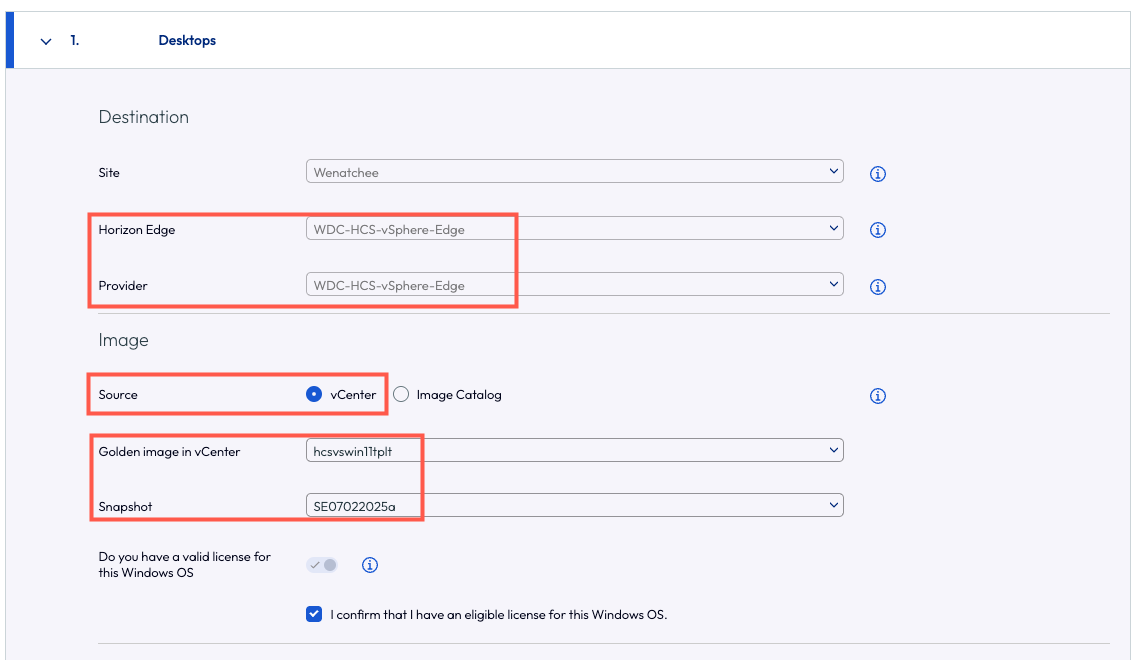Click the Image section heading
Image resolution: width=1144 pixels, height=660 pixels.
tap(123, 340)
